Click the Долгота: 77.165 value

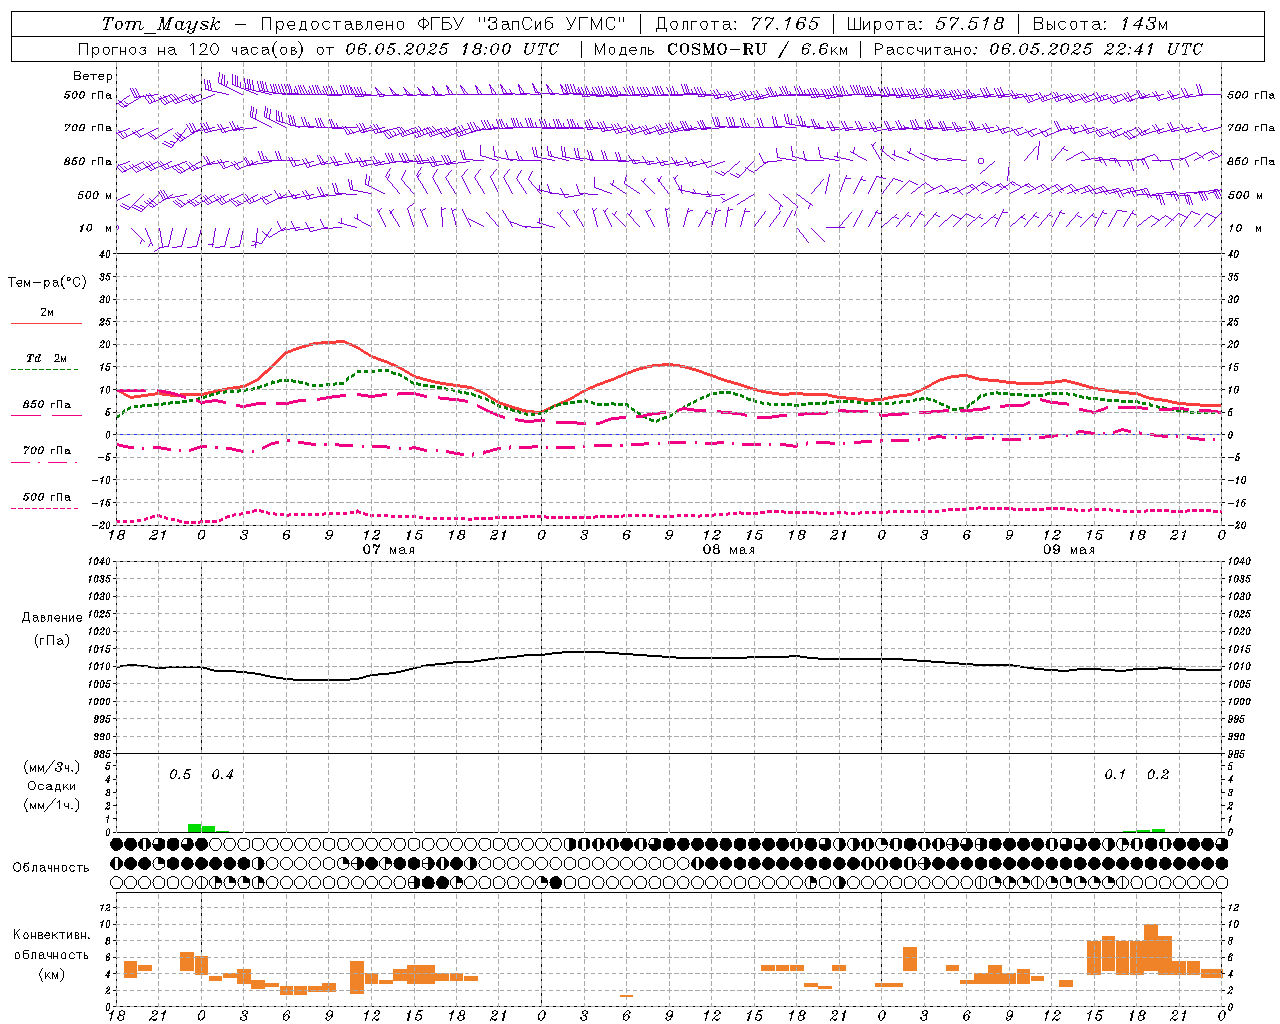click(x=737, y=24)
